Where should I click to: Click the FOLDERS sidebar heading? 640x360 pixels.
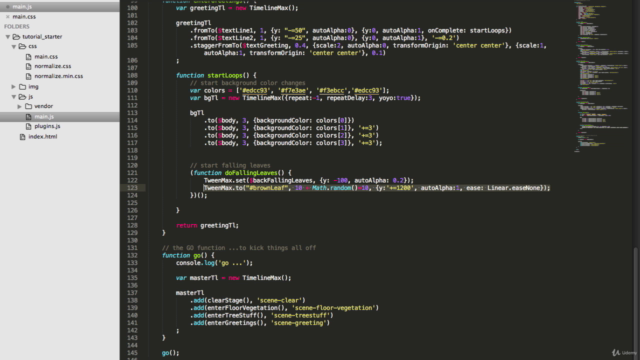pyautogui.click(x=17, y=27)
